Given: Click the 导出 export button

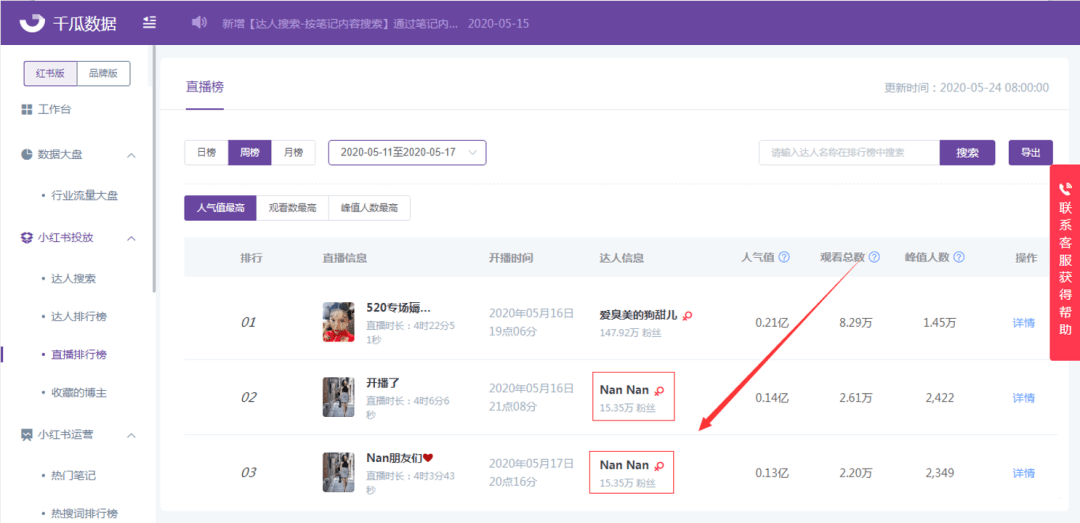Looking at the screenshot, I should [1030, 153].
